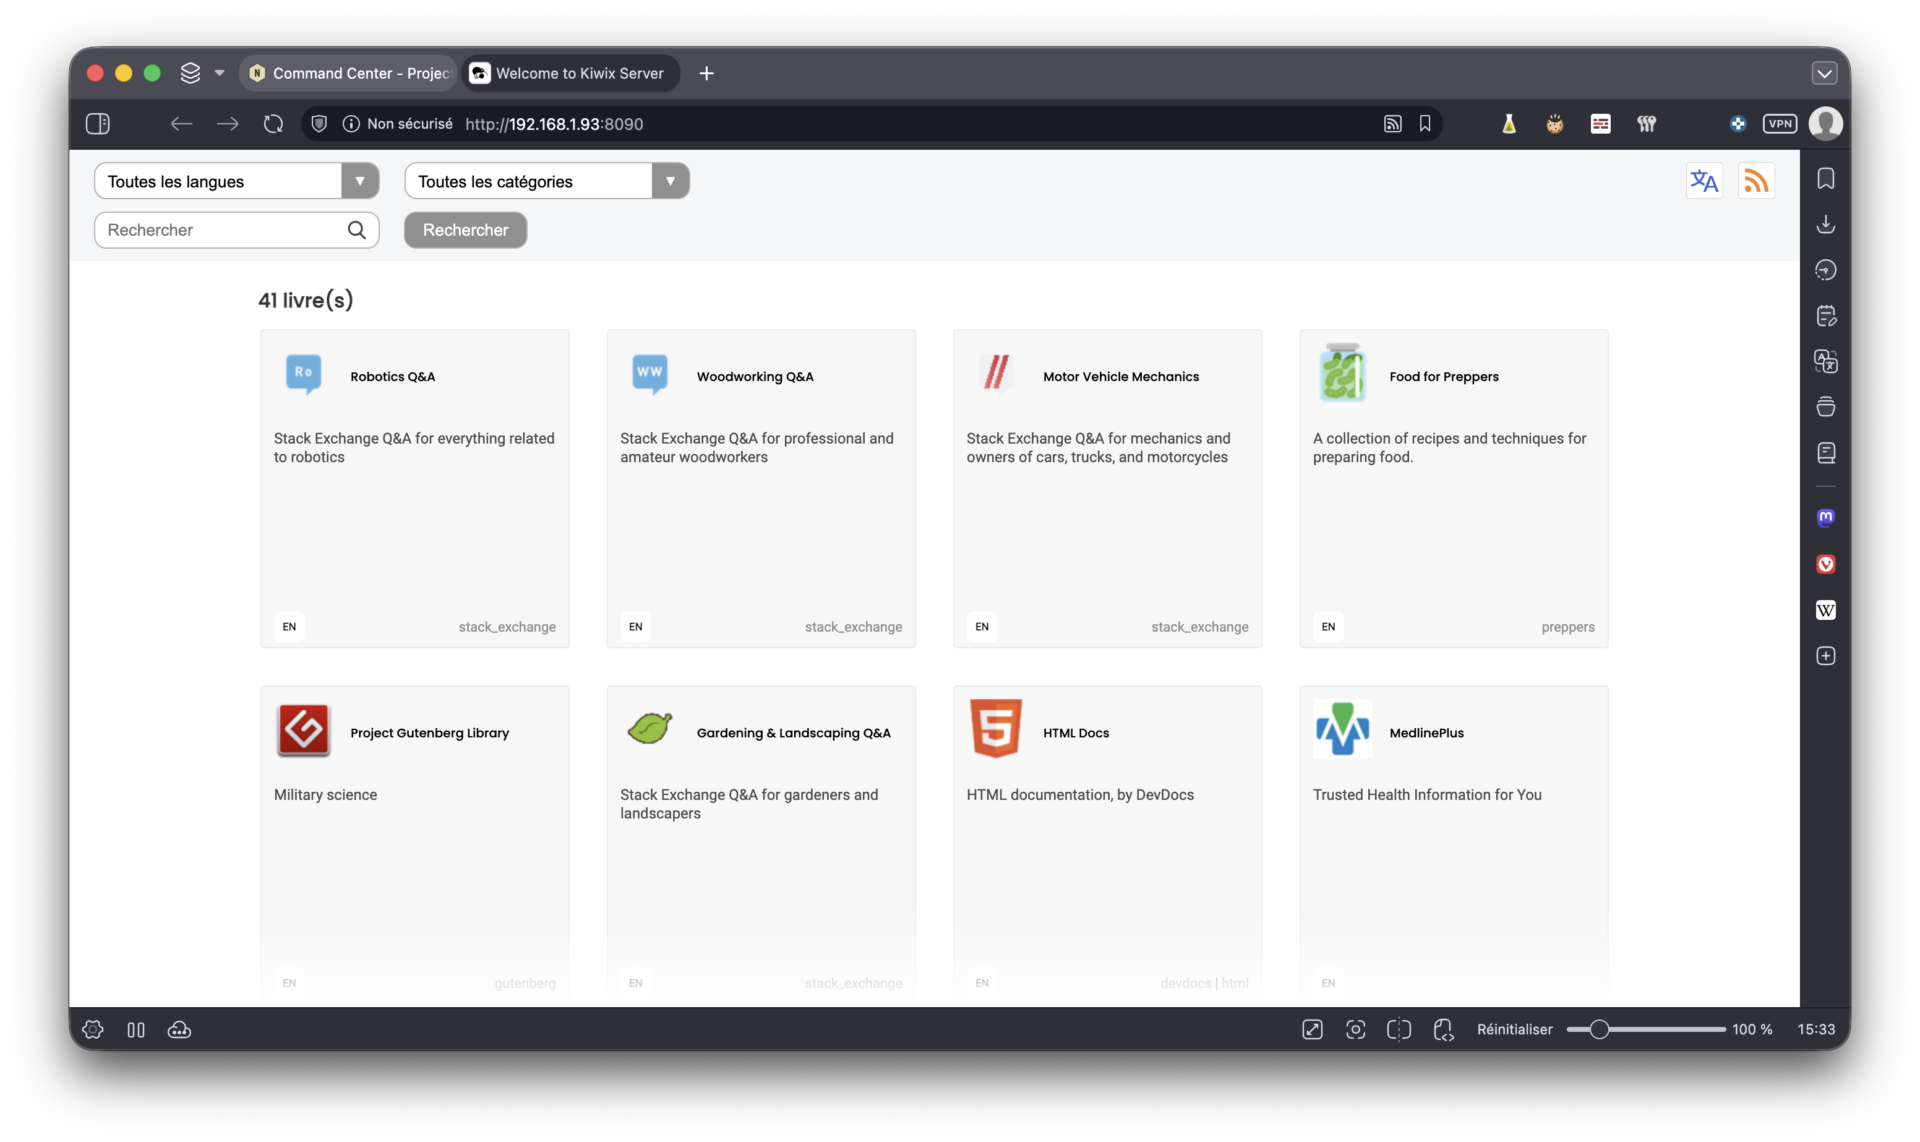Open the downloads panel in sidebar
The height and width of the screenshot is (1142, 1920).
pyautogui.click(x=1825, y=224)
